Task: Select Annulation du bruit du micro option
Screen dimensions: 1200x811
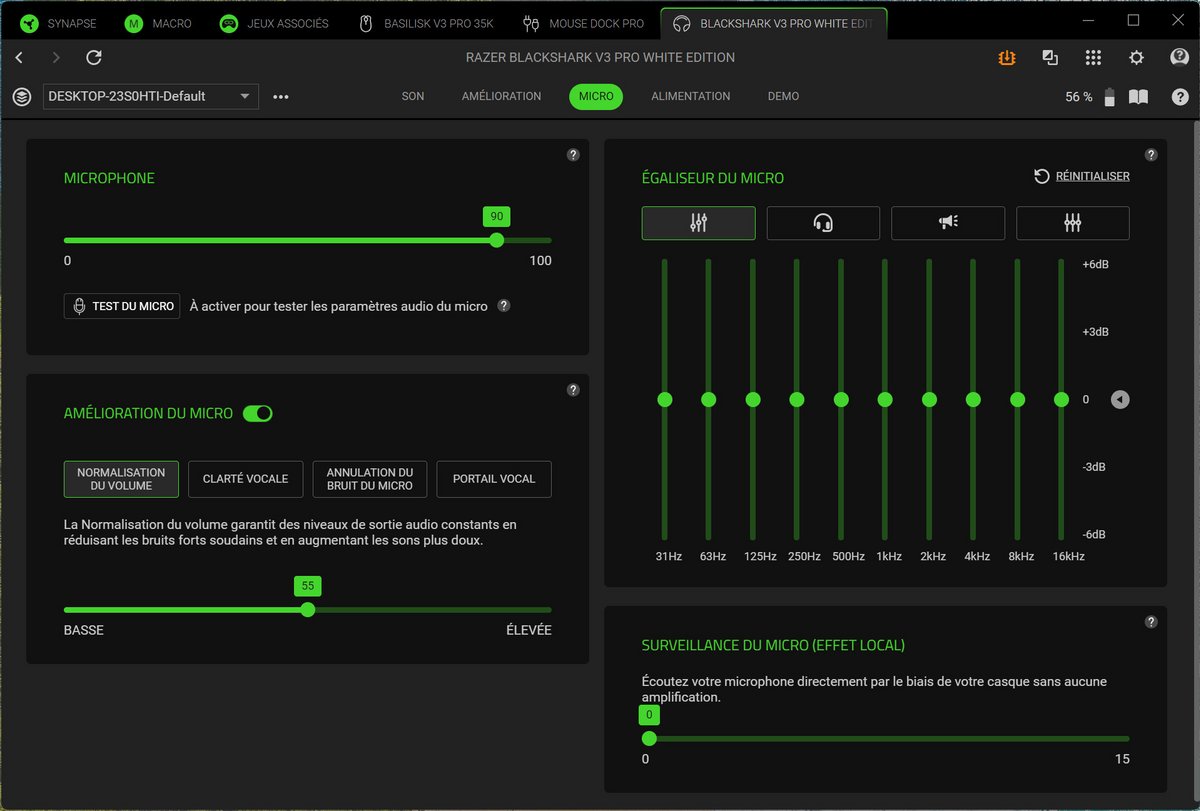Action: 370,479
